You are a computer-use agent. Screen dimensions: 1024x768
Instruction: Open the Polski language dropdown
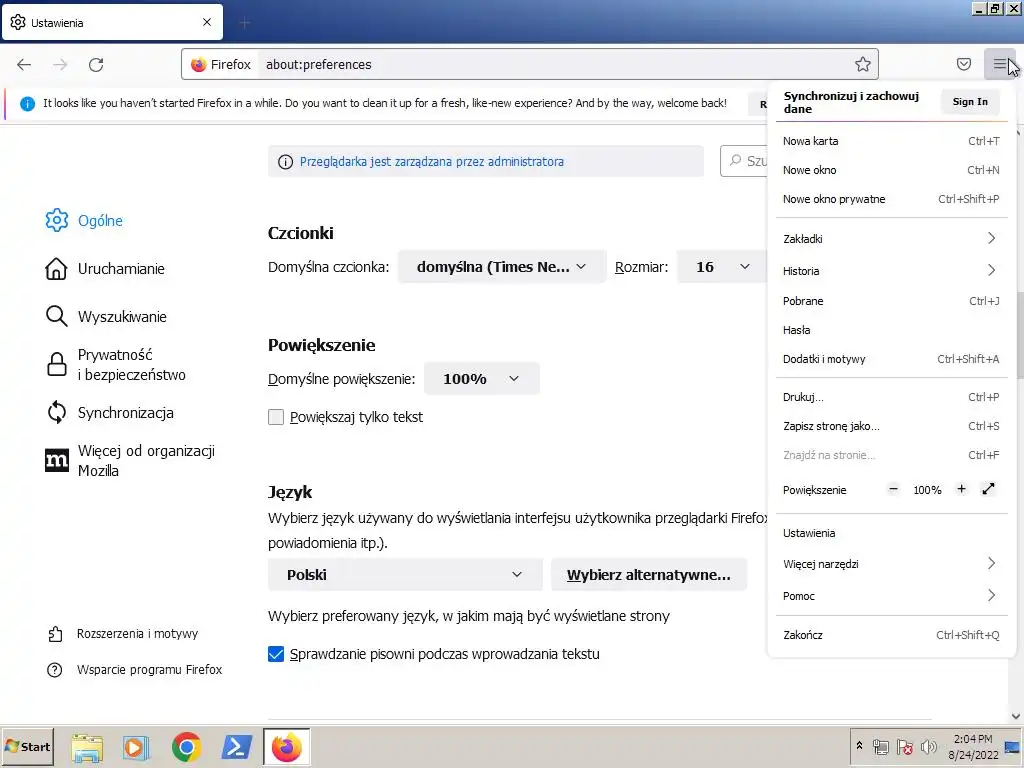tap(405, 575)
